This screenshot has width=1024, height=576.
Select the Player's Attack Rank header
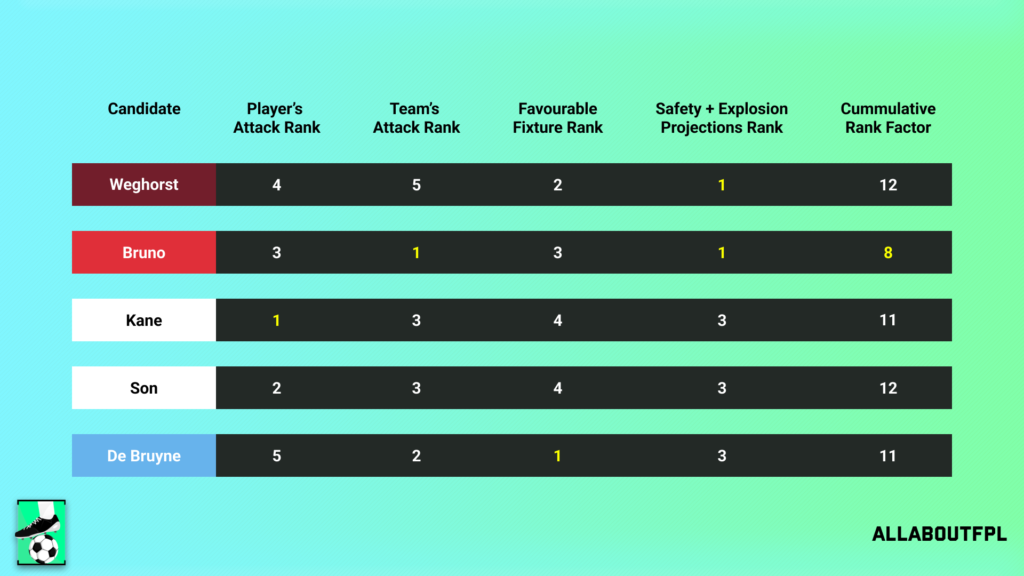pos(276,118)
